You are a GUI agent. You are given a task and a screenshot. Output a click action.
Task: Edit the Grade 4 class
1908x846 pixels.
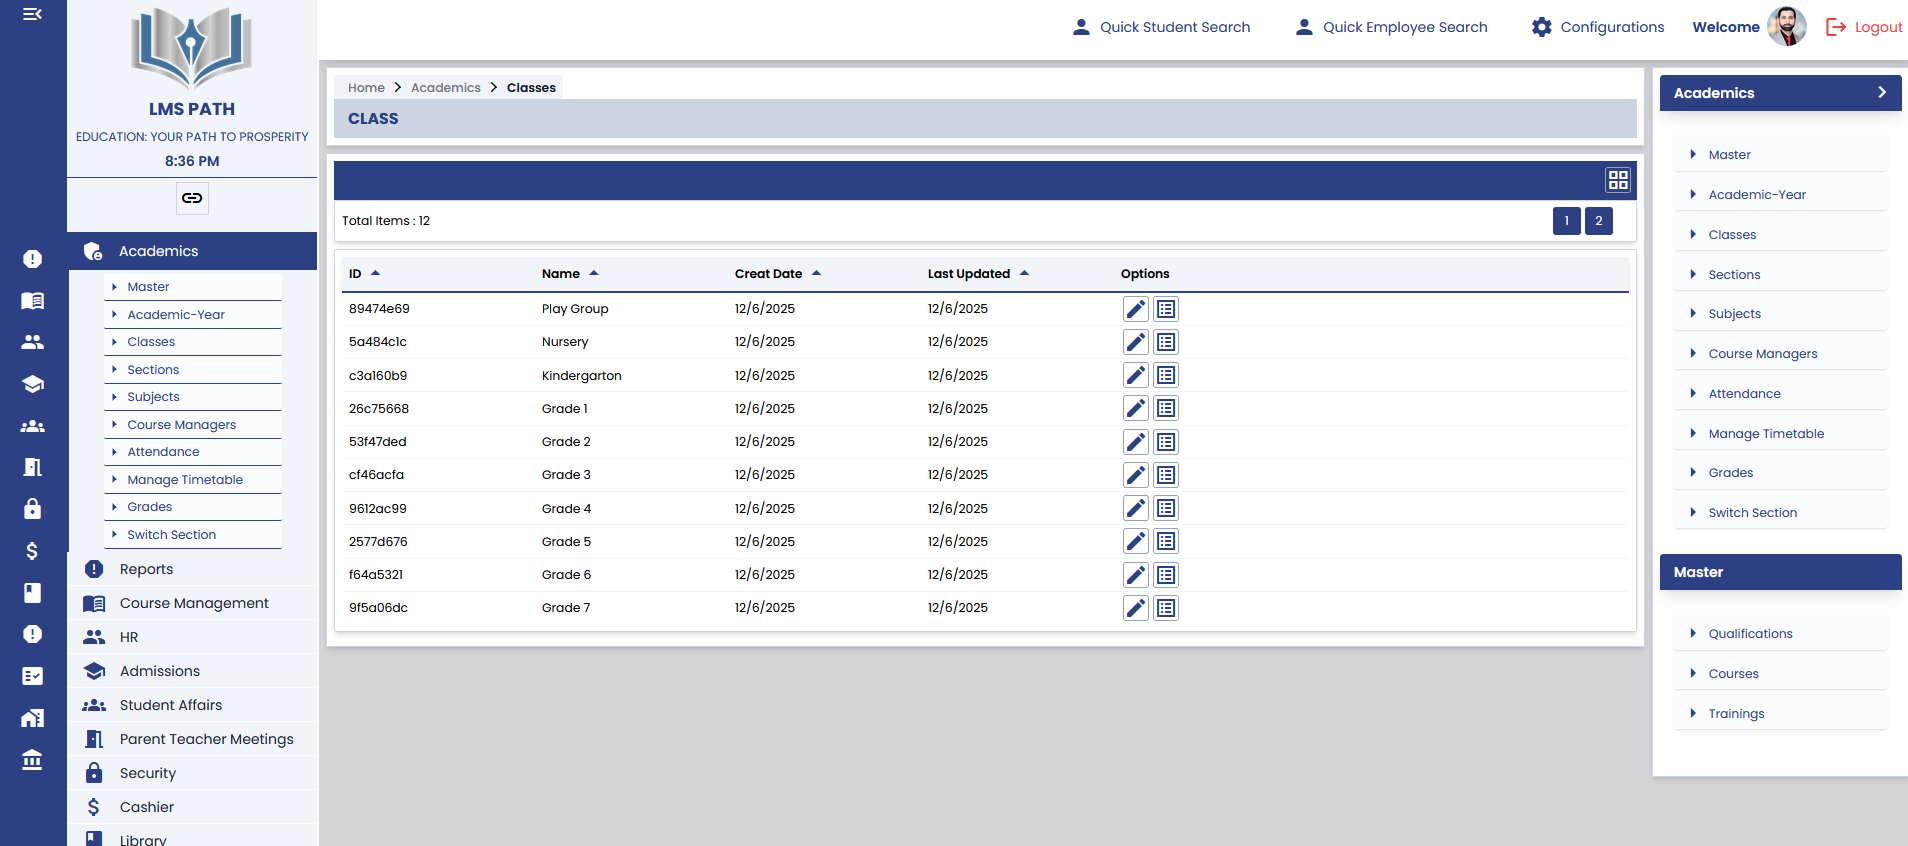[x=1135, y=508]
